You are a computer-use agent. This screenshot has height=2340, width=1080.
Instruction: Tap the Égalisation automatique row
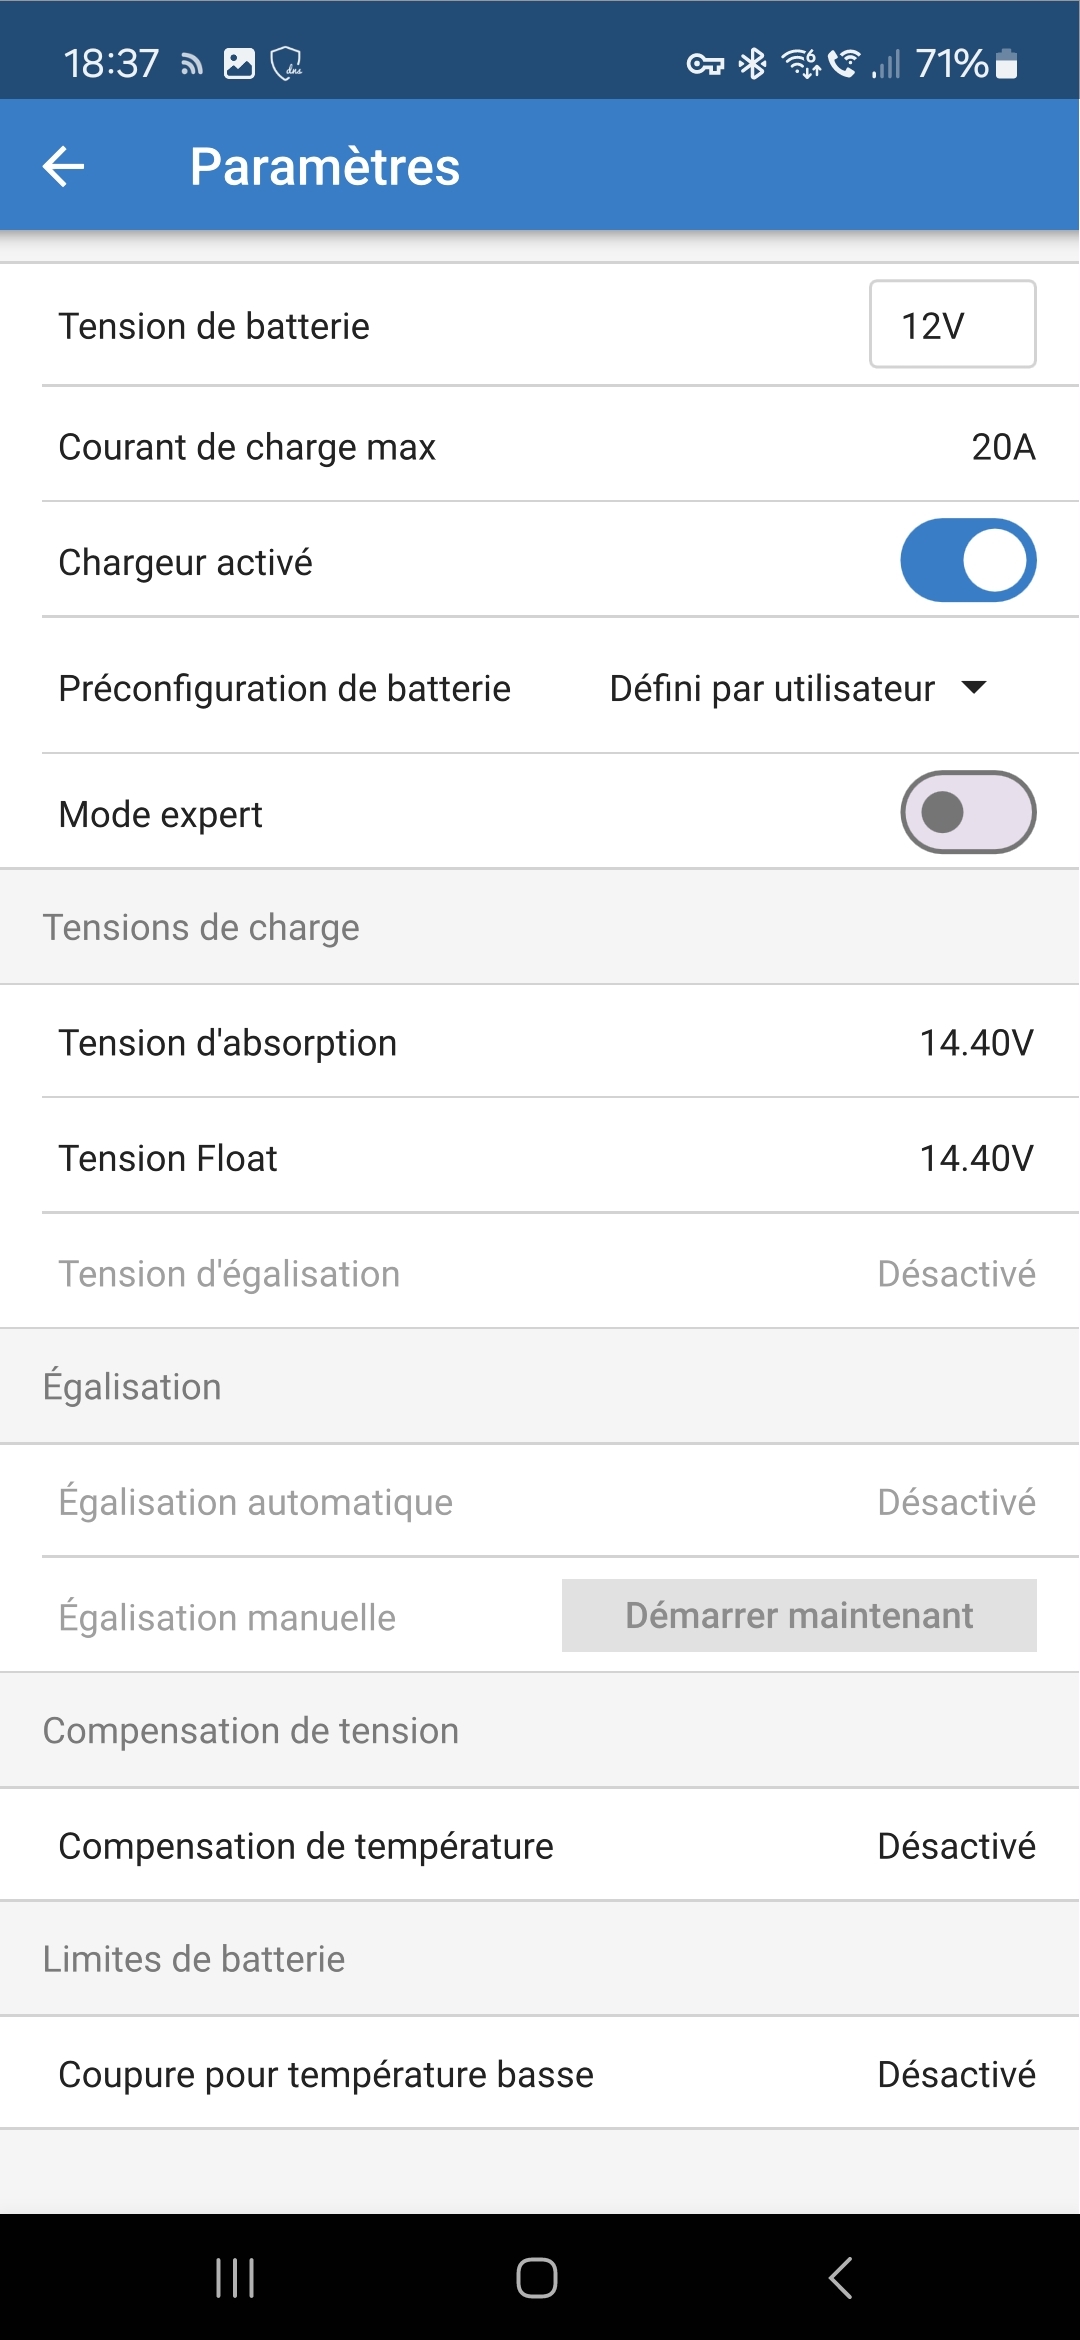click(540, 1502)
